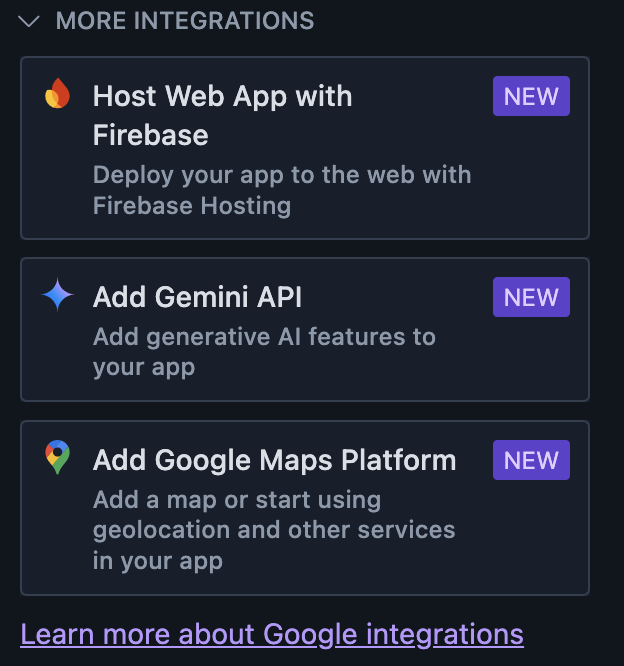The width and height of the screenshot is (624, 666).
Task: Click the NEW badge beside Gemini API
Action: click(x=531, y=297)
